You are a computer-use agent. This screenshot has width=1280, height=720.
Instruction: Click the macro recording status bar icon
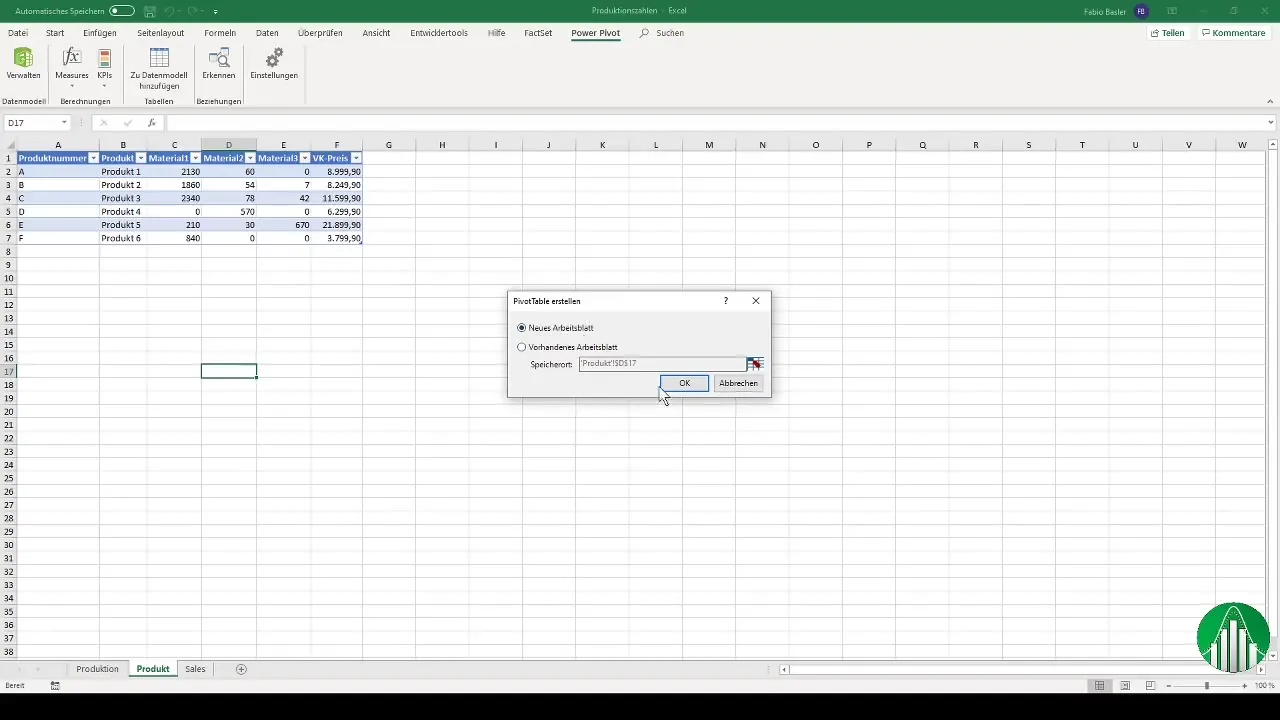pyautogui.click(x=55, y=686)
